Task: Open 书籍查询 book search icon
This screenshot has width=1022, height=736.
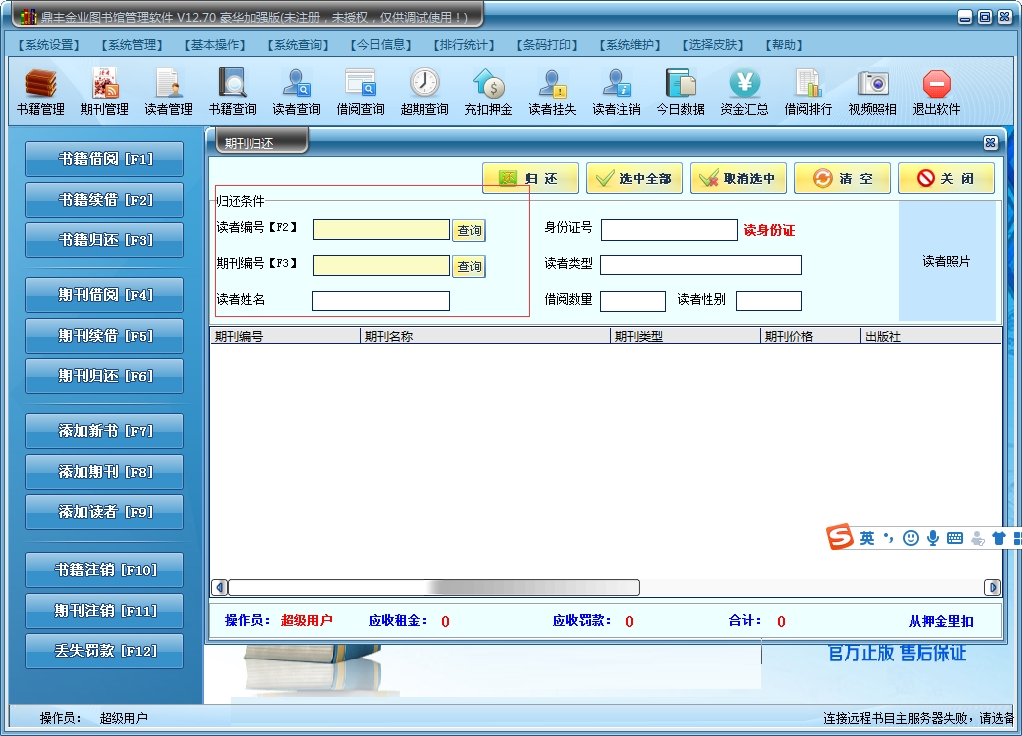Action: (x=232, y=91)
